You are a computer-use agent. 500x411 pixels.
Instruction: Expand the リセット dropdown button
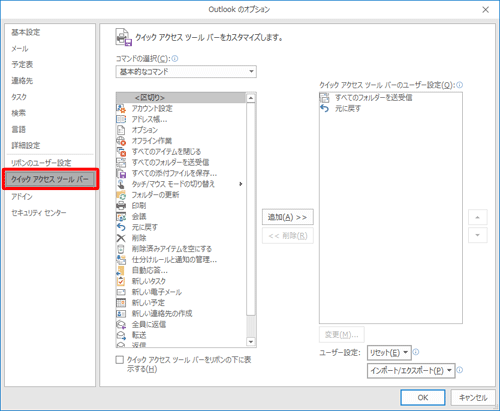point(389,353)
